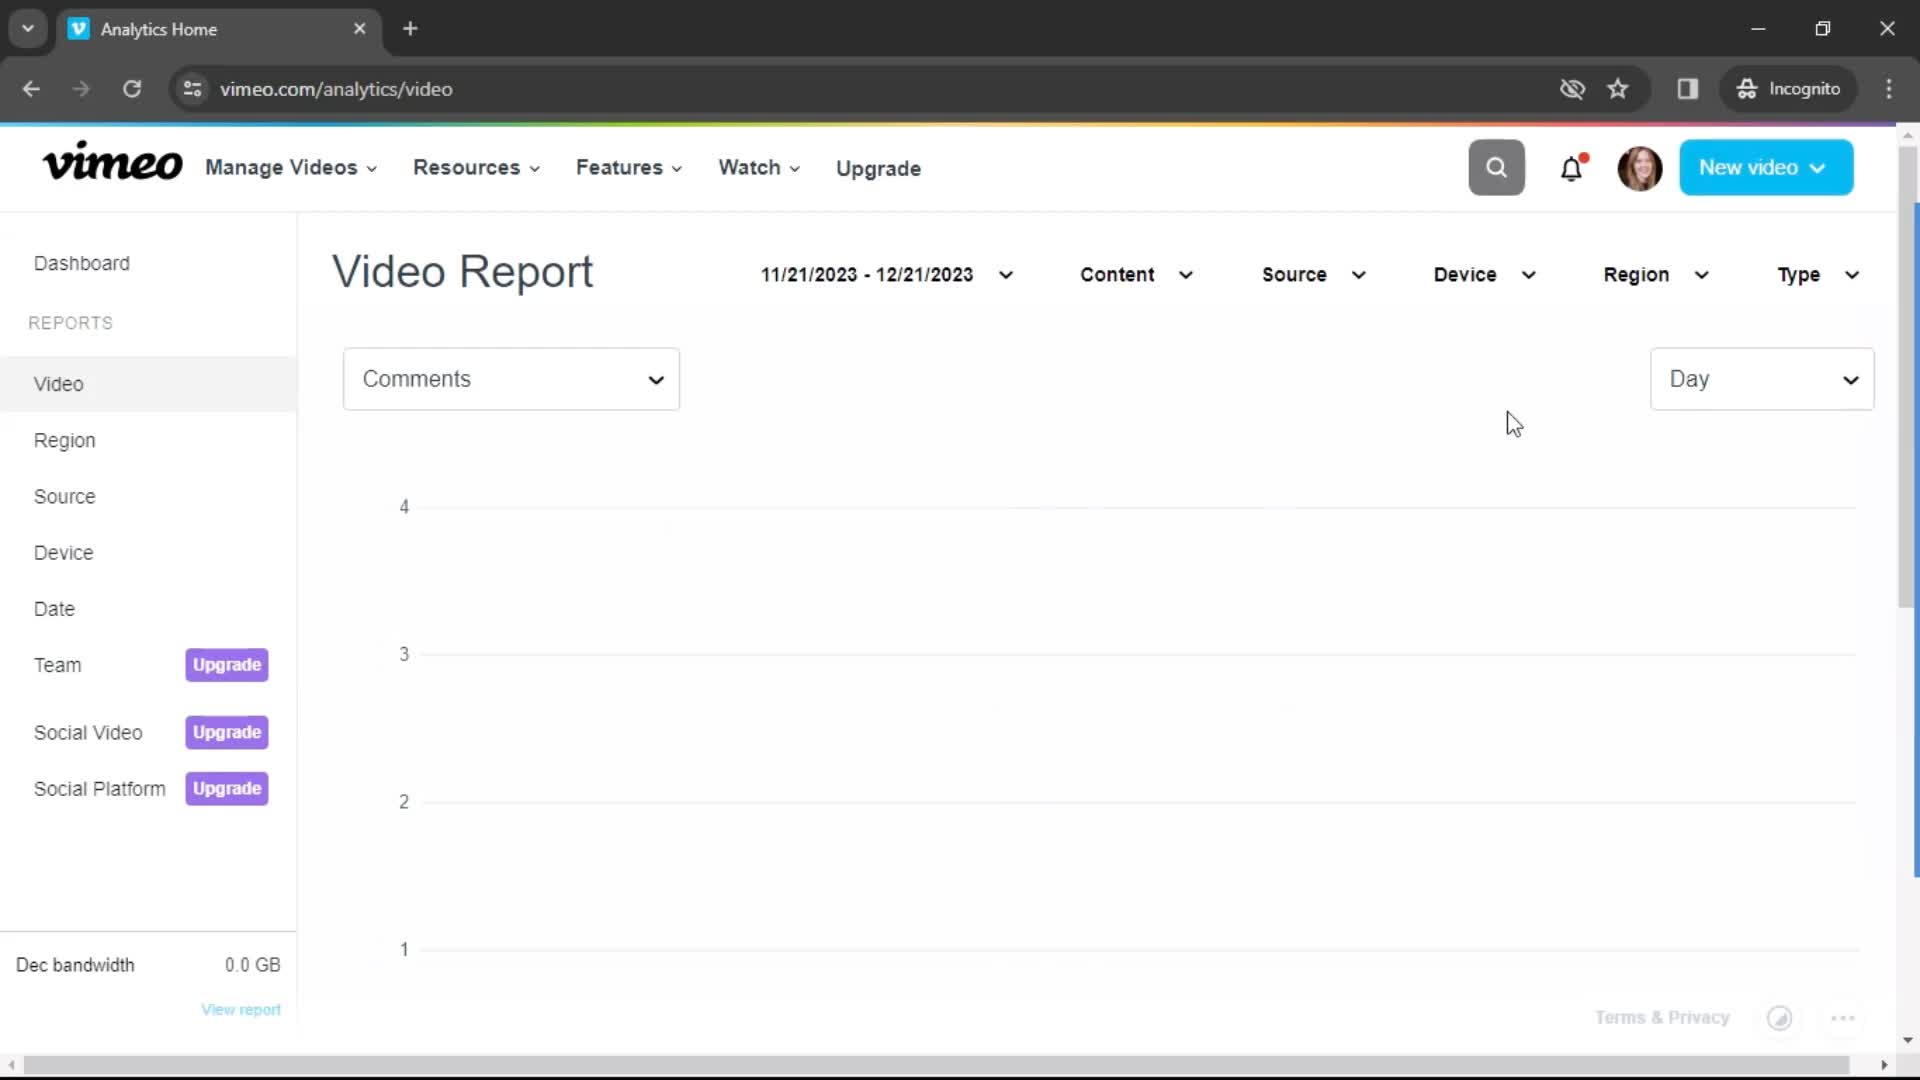The image size is (1920, 1080).
Task: Open site information icon in address bar
Action: [x=192, y=89]
